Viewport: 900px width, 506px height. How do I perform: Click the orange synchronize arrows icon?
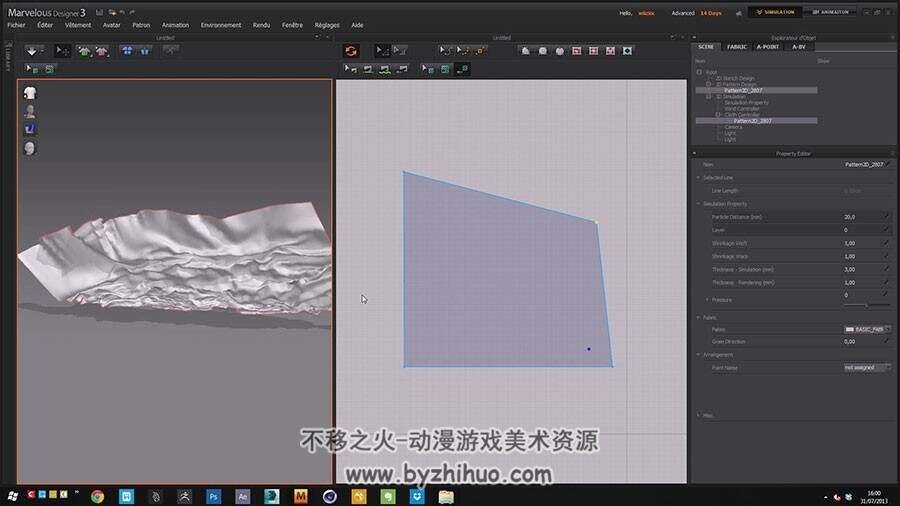point(351,51)
